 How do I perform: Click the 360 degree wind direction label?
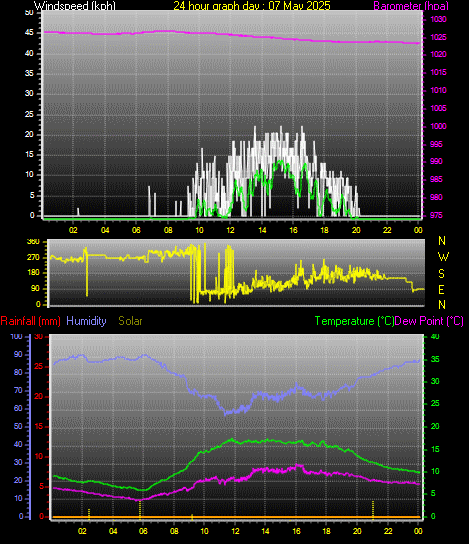[33, 242]
